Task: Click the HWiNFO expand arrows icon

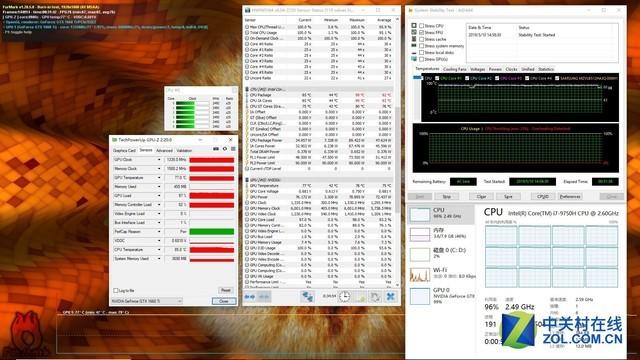Action: (250, 297)
